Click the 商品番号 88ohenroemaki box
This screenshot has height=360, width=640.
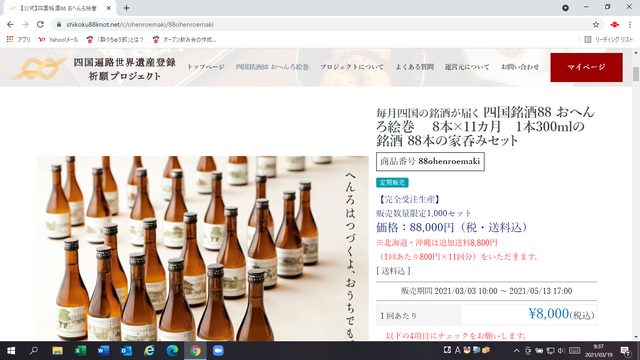point(430,161)
